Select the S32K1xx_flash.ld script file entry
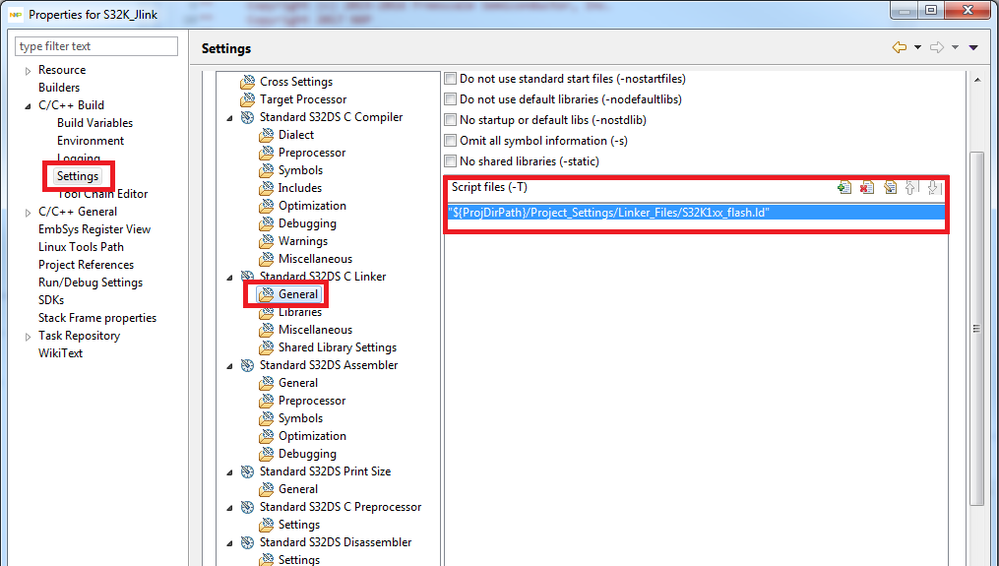Screen dimensions: 999x566 pos(695,213)
